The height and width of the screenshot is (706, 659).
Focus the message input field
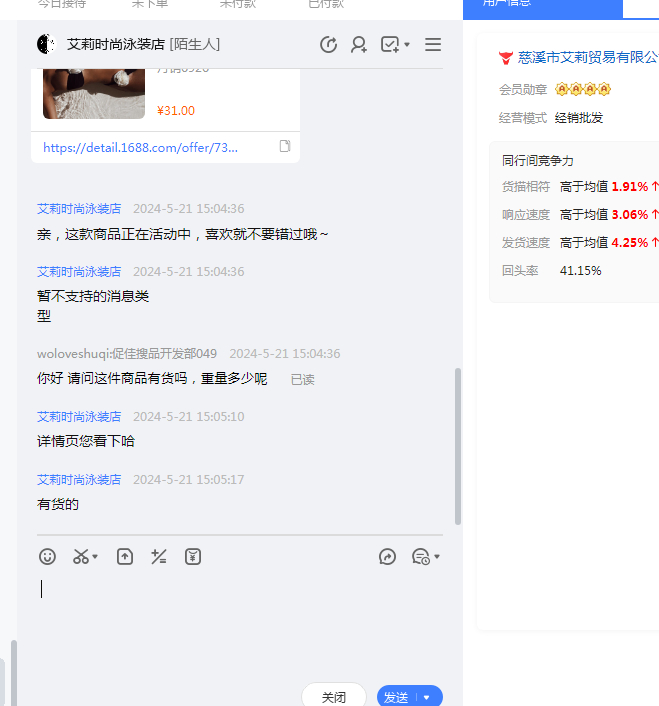pos(240,626)
